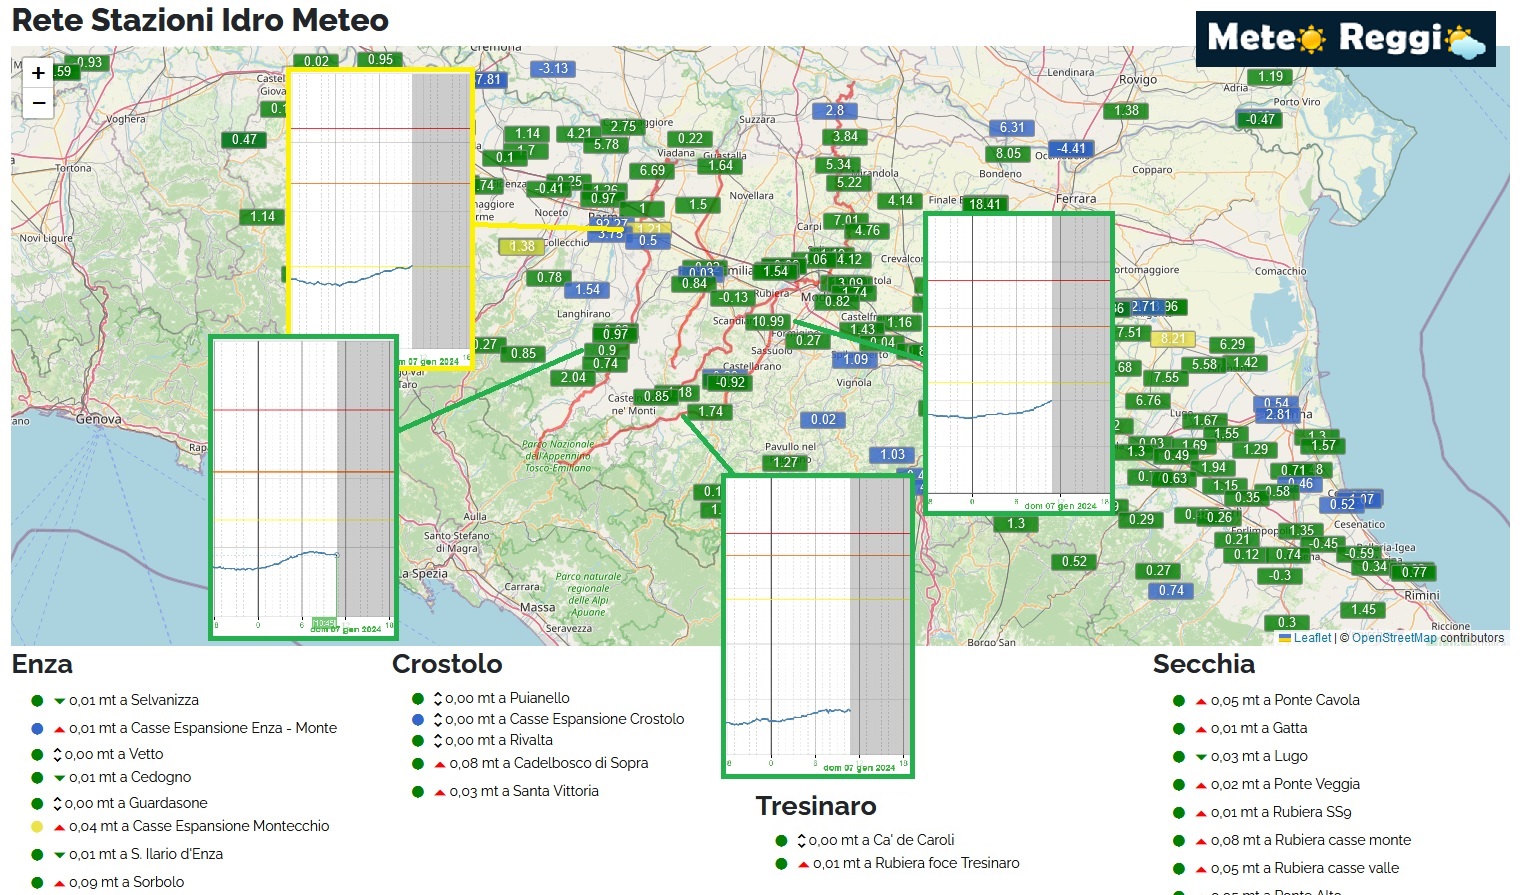The width and height of the screenshot is (1523, 895).
Task: Open the OpenStreetMap attribution link
Action: click(x=1394, y=638)
